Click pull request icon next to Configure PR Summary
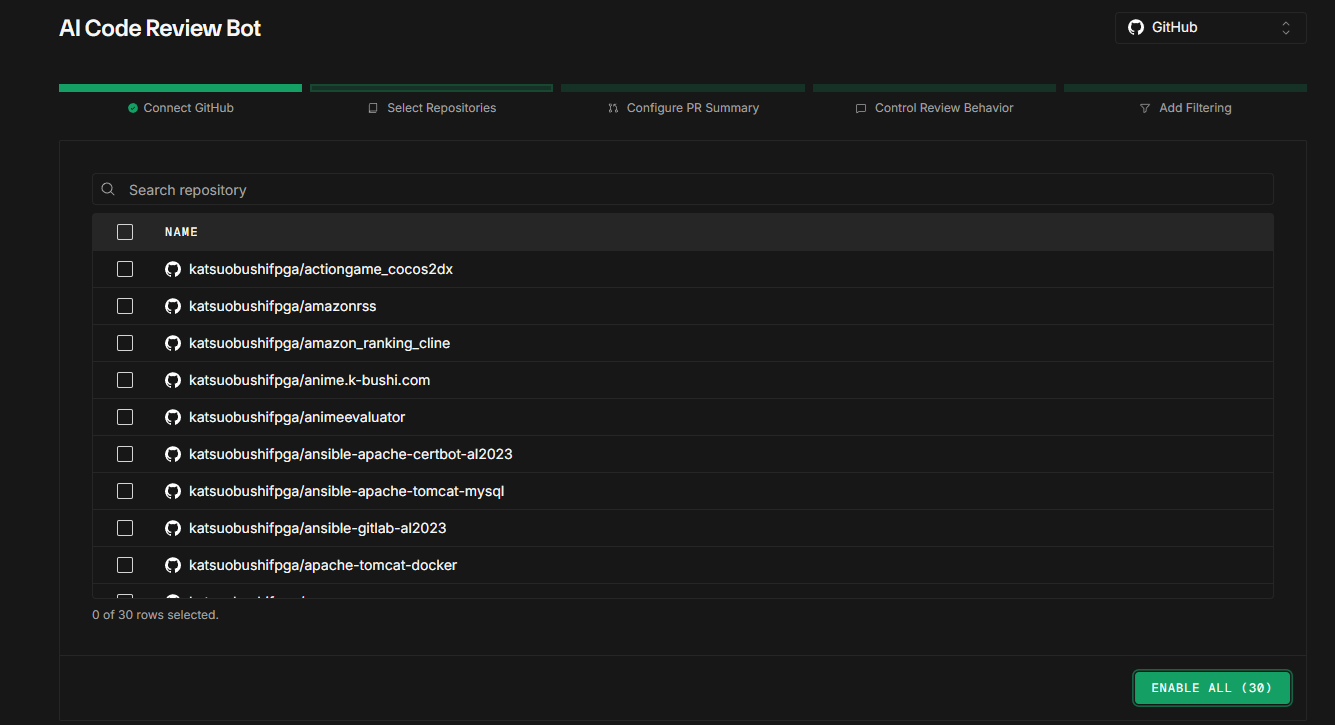 tap(613, 108)
